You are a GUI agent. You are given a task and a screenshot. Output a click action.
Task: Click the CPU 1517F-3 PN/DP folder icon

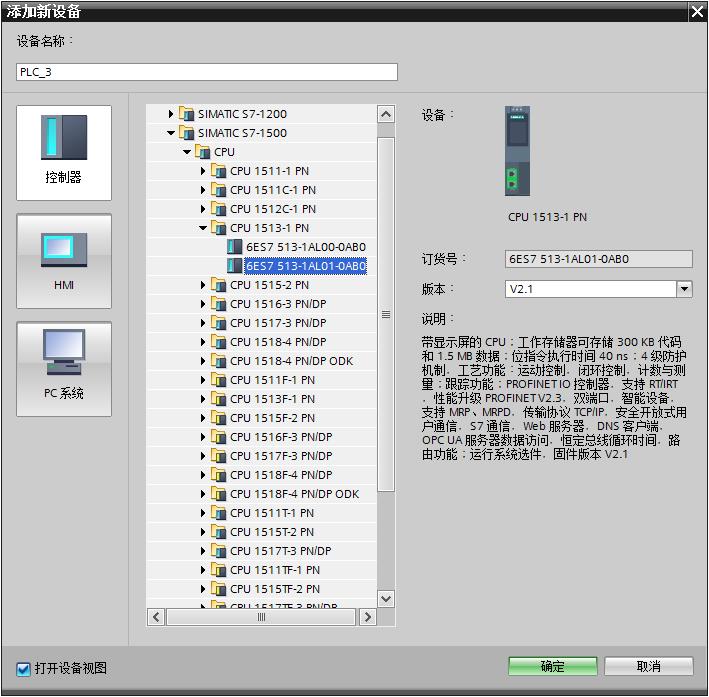click(219, 455)
